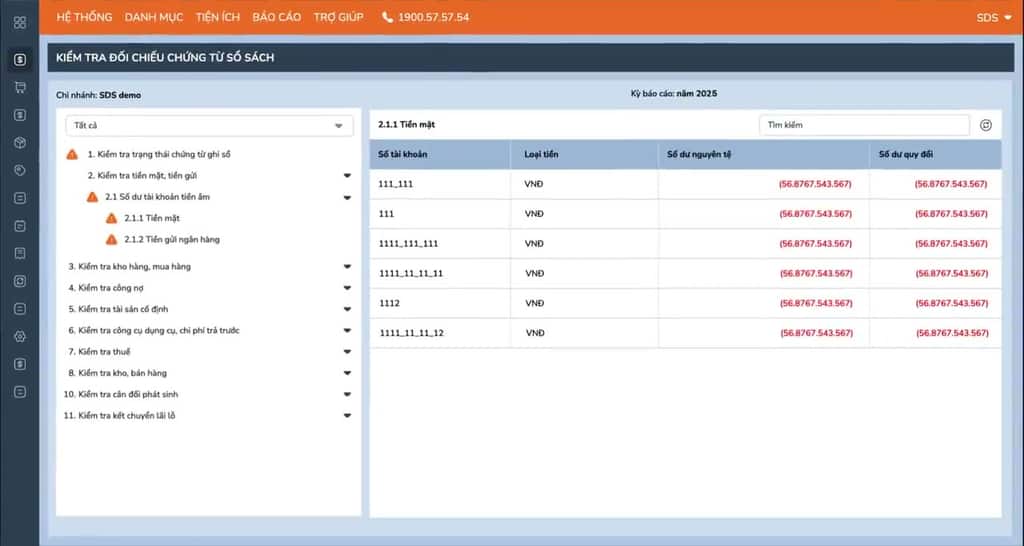Click the highlighted dollar icon in the sidebar

point(20,59)
